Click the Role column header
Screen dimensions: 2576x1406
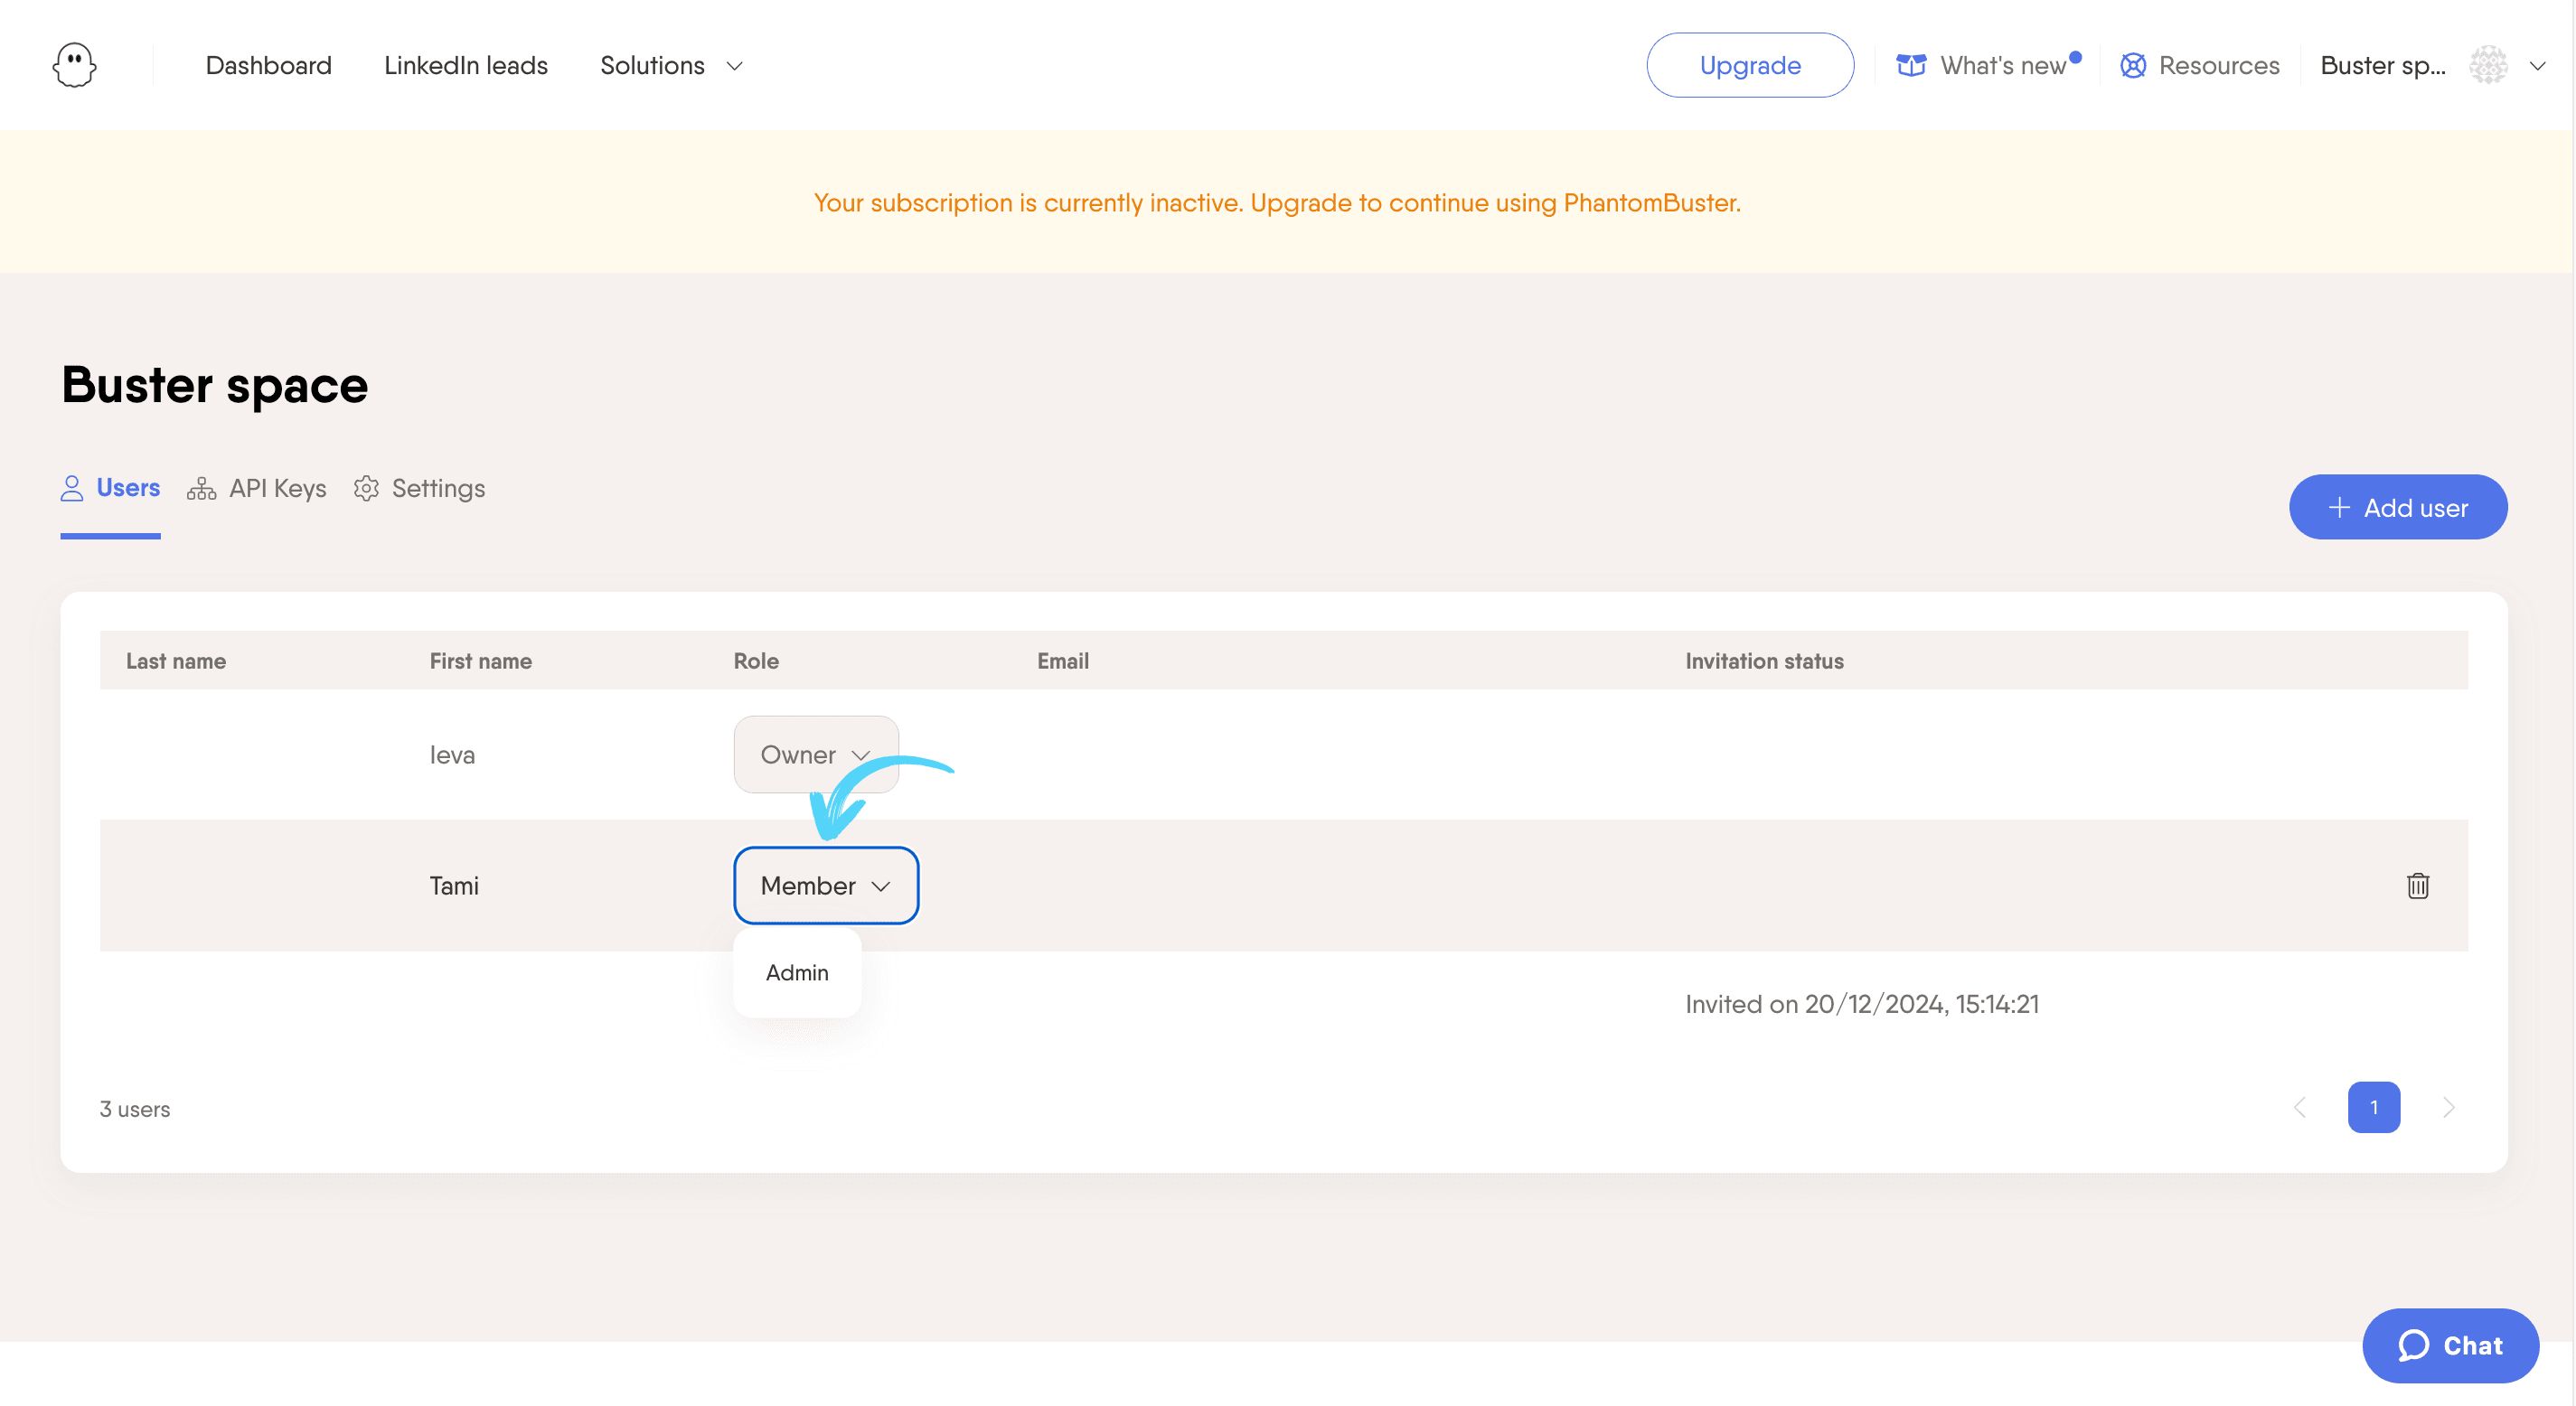pos(755,661)
